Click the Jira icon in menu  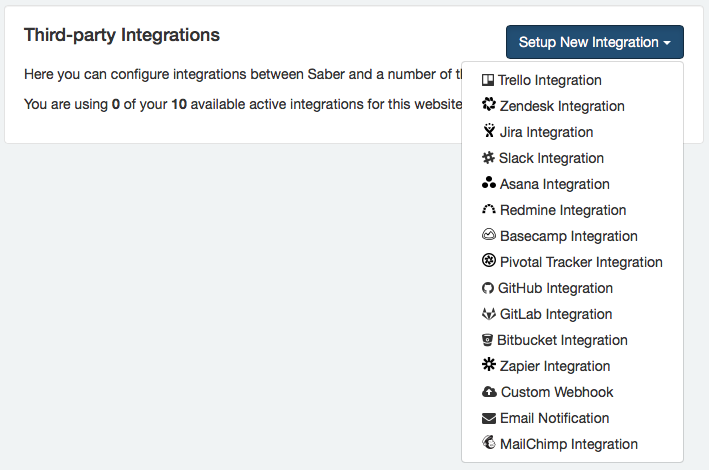[x=489, y=132]
